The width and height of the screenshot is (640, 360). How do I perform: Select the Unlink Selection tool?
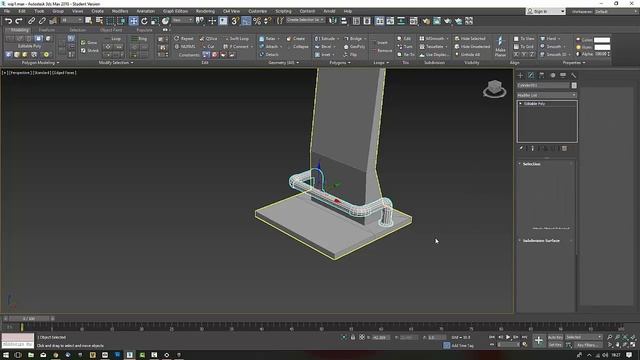point(42,21)
